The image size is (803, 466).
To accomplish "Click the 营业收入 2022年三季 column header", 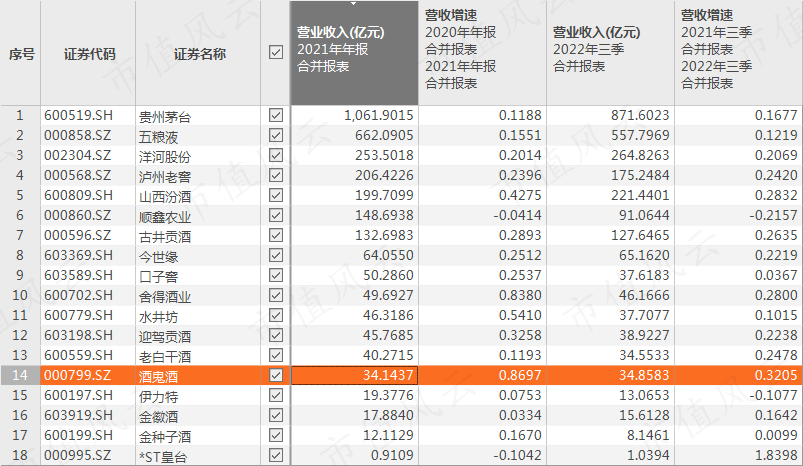I will [x=610, y=53].
